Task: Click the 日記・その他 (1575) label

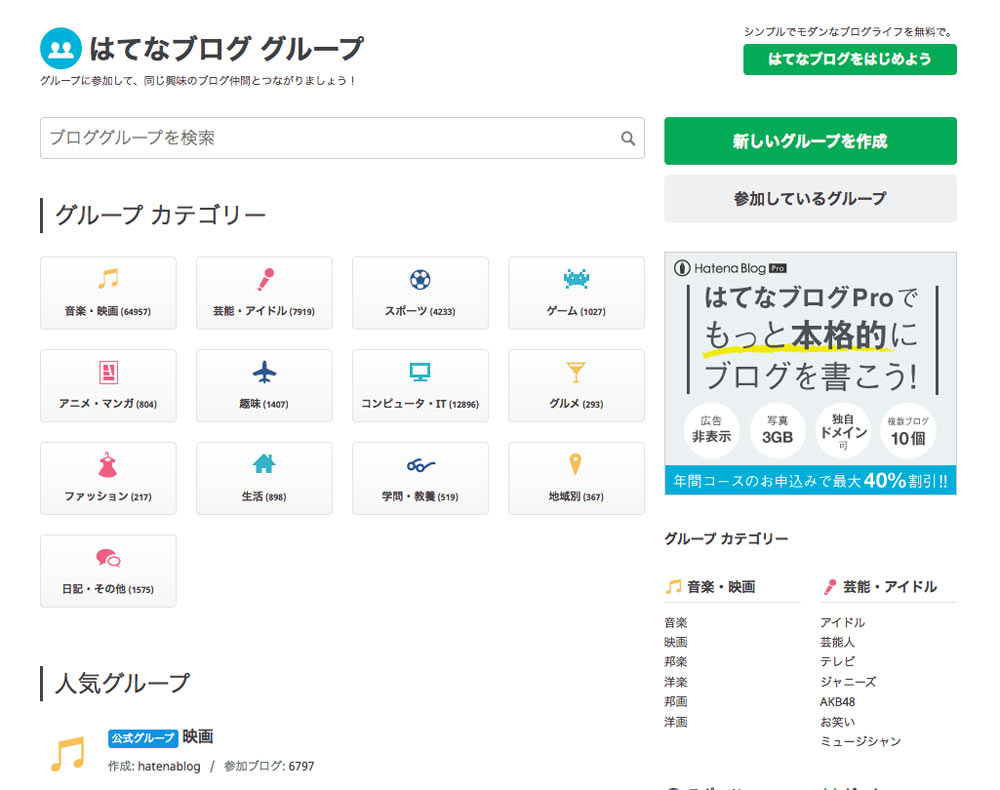Action: pyautogui.click(x=108, y=589)
